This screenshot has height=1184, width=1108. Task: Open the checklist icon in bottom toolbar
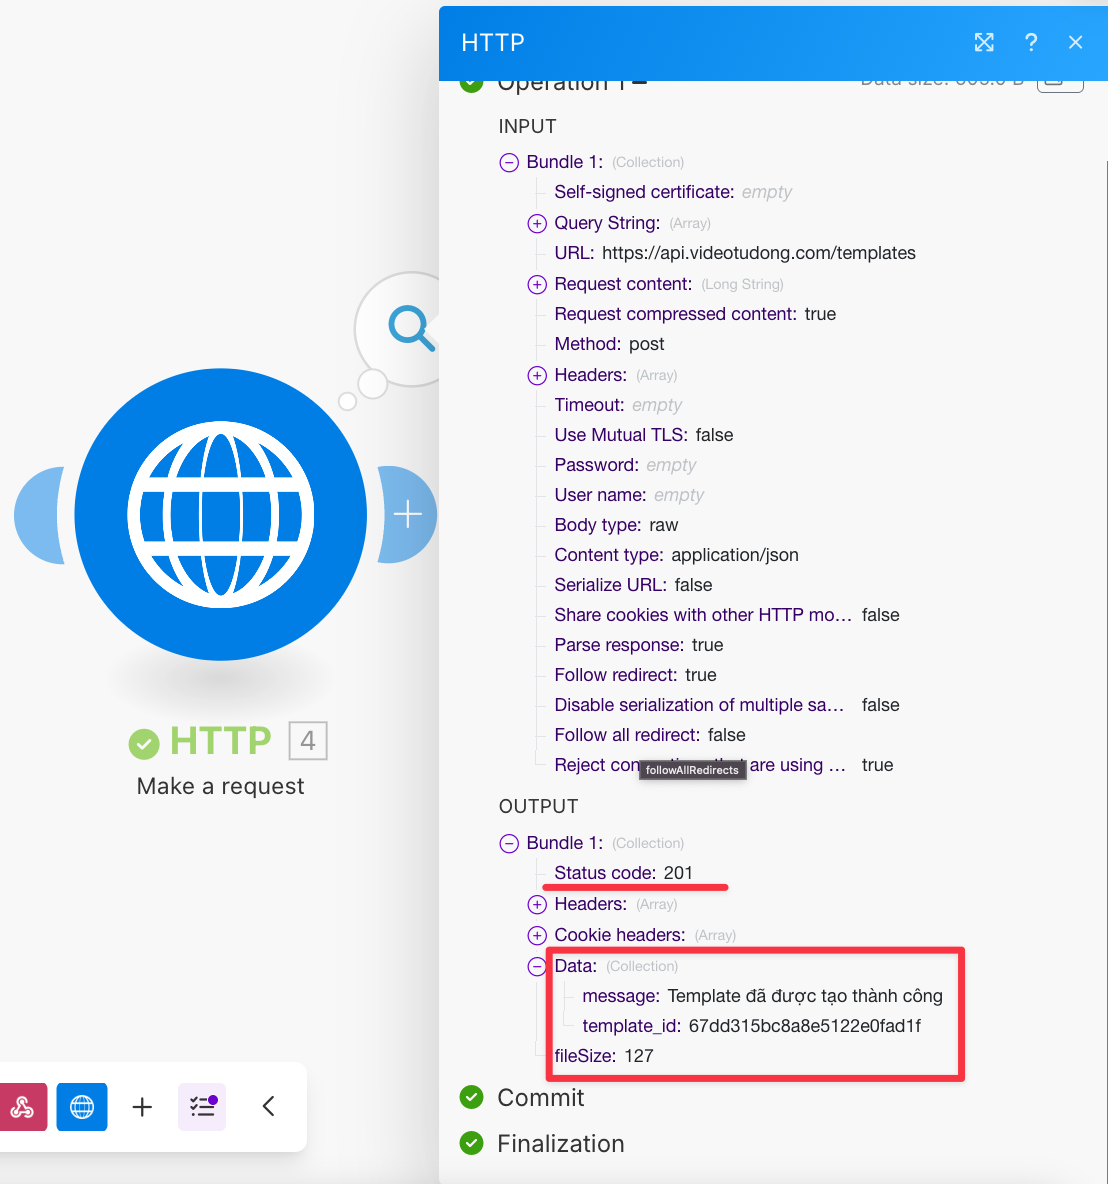click(x=202, y=1106)
